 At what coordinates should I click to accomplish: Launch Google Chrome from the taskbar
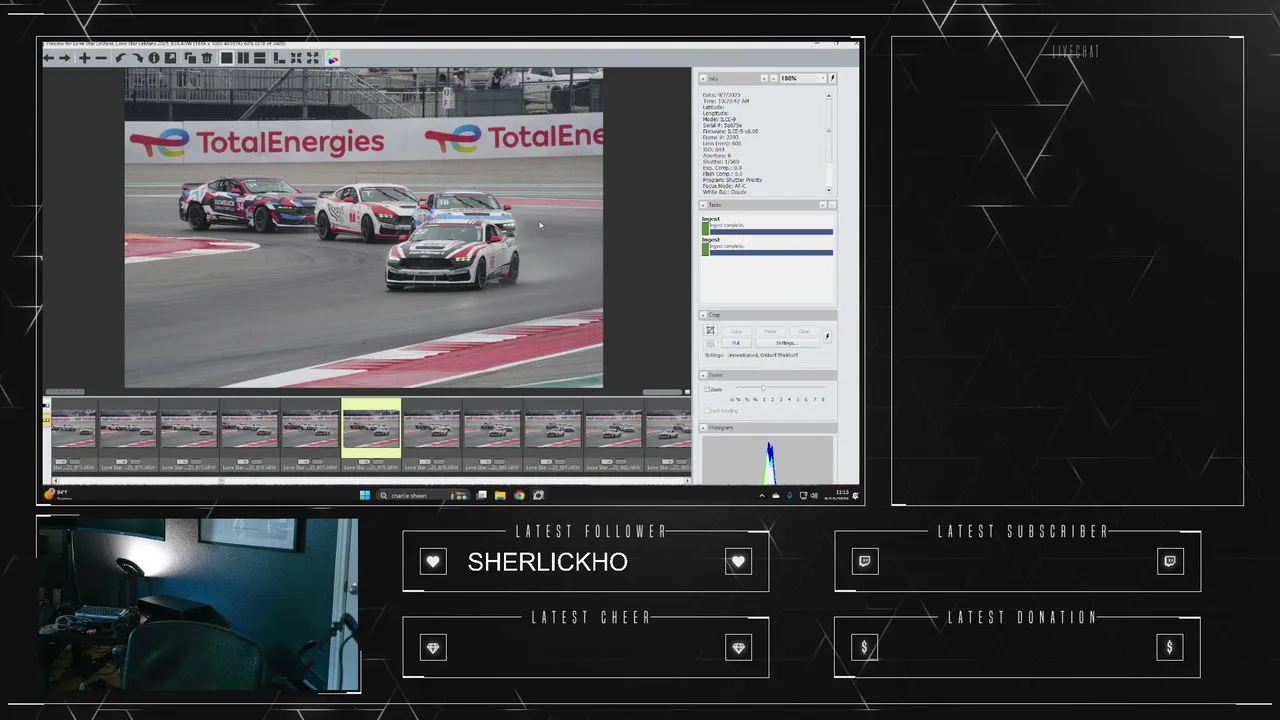pyautogui.click(x=519, y=495)
